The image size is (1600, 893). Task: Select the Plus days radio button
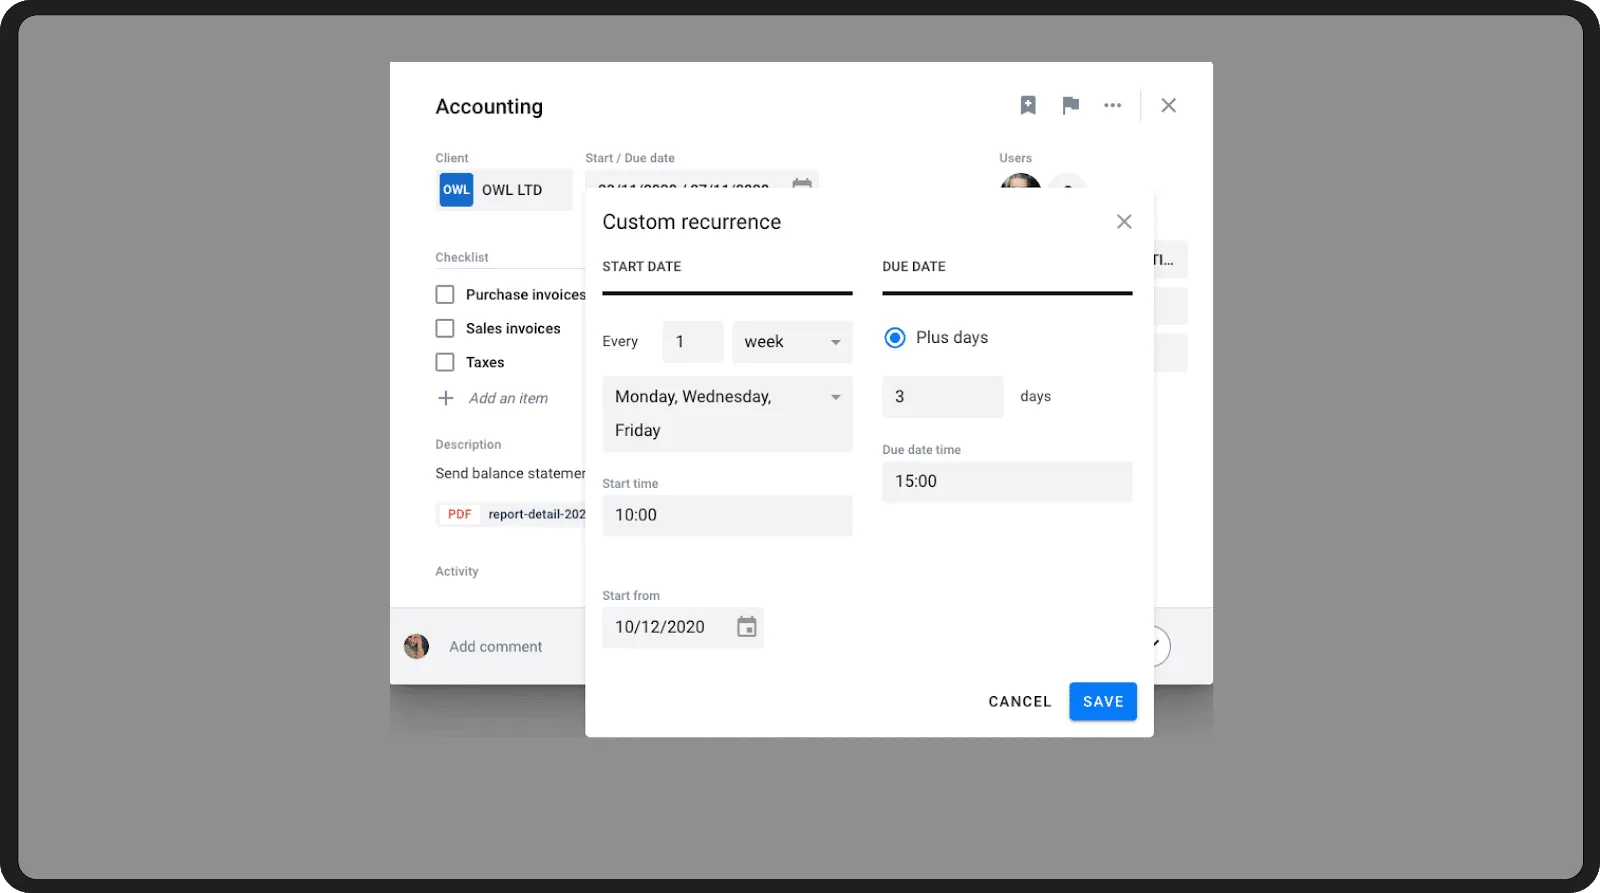click(x=895, y=338)
